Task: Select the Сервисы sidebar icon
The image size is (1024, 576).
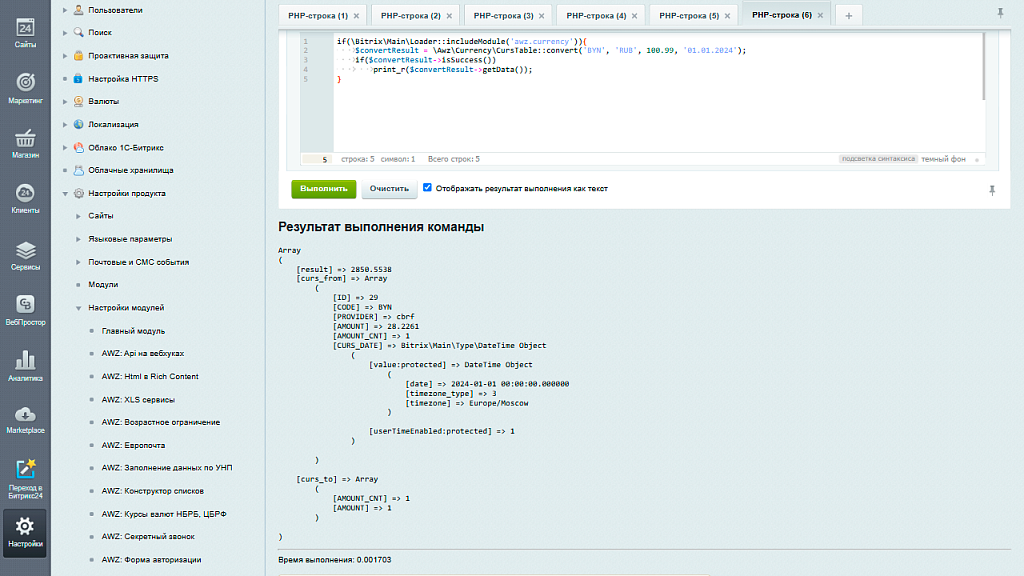Action: point(25,255)
